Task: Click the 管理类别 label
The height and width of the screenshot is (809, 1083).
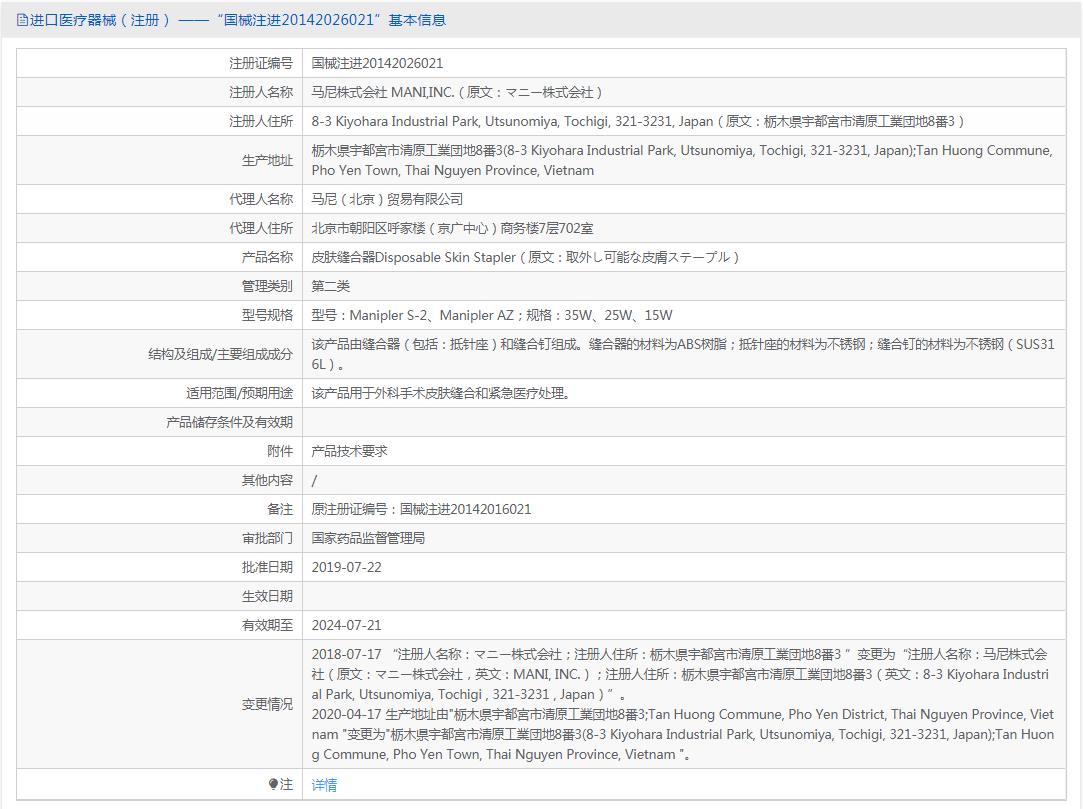Action: click(267, 286)
